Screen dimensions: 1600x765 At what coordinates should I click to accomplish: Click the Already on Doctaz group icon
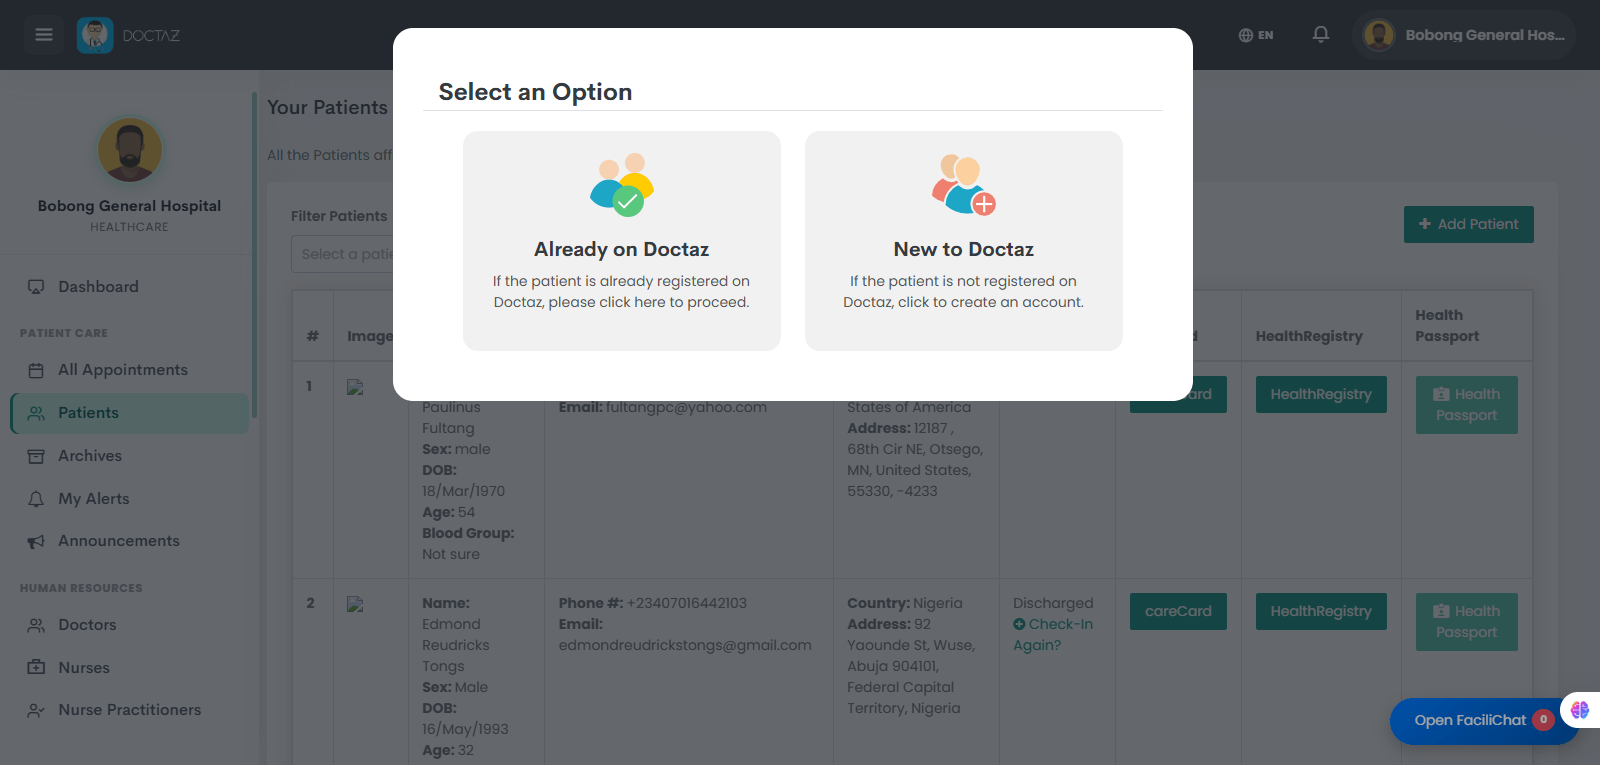click(622, 185)
